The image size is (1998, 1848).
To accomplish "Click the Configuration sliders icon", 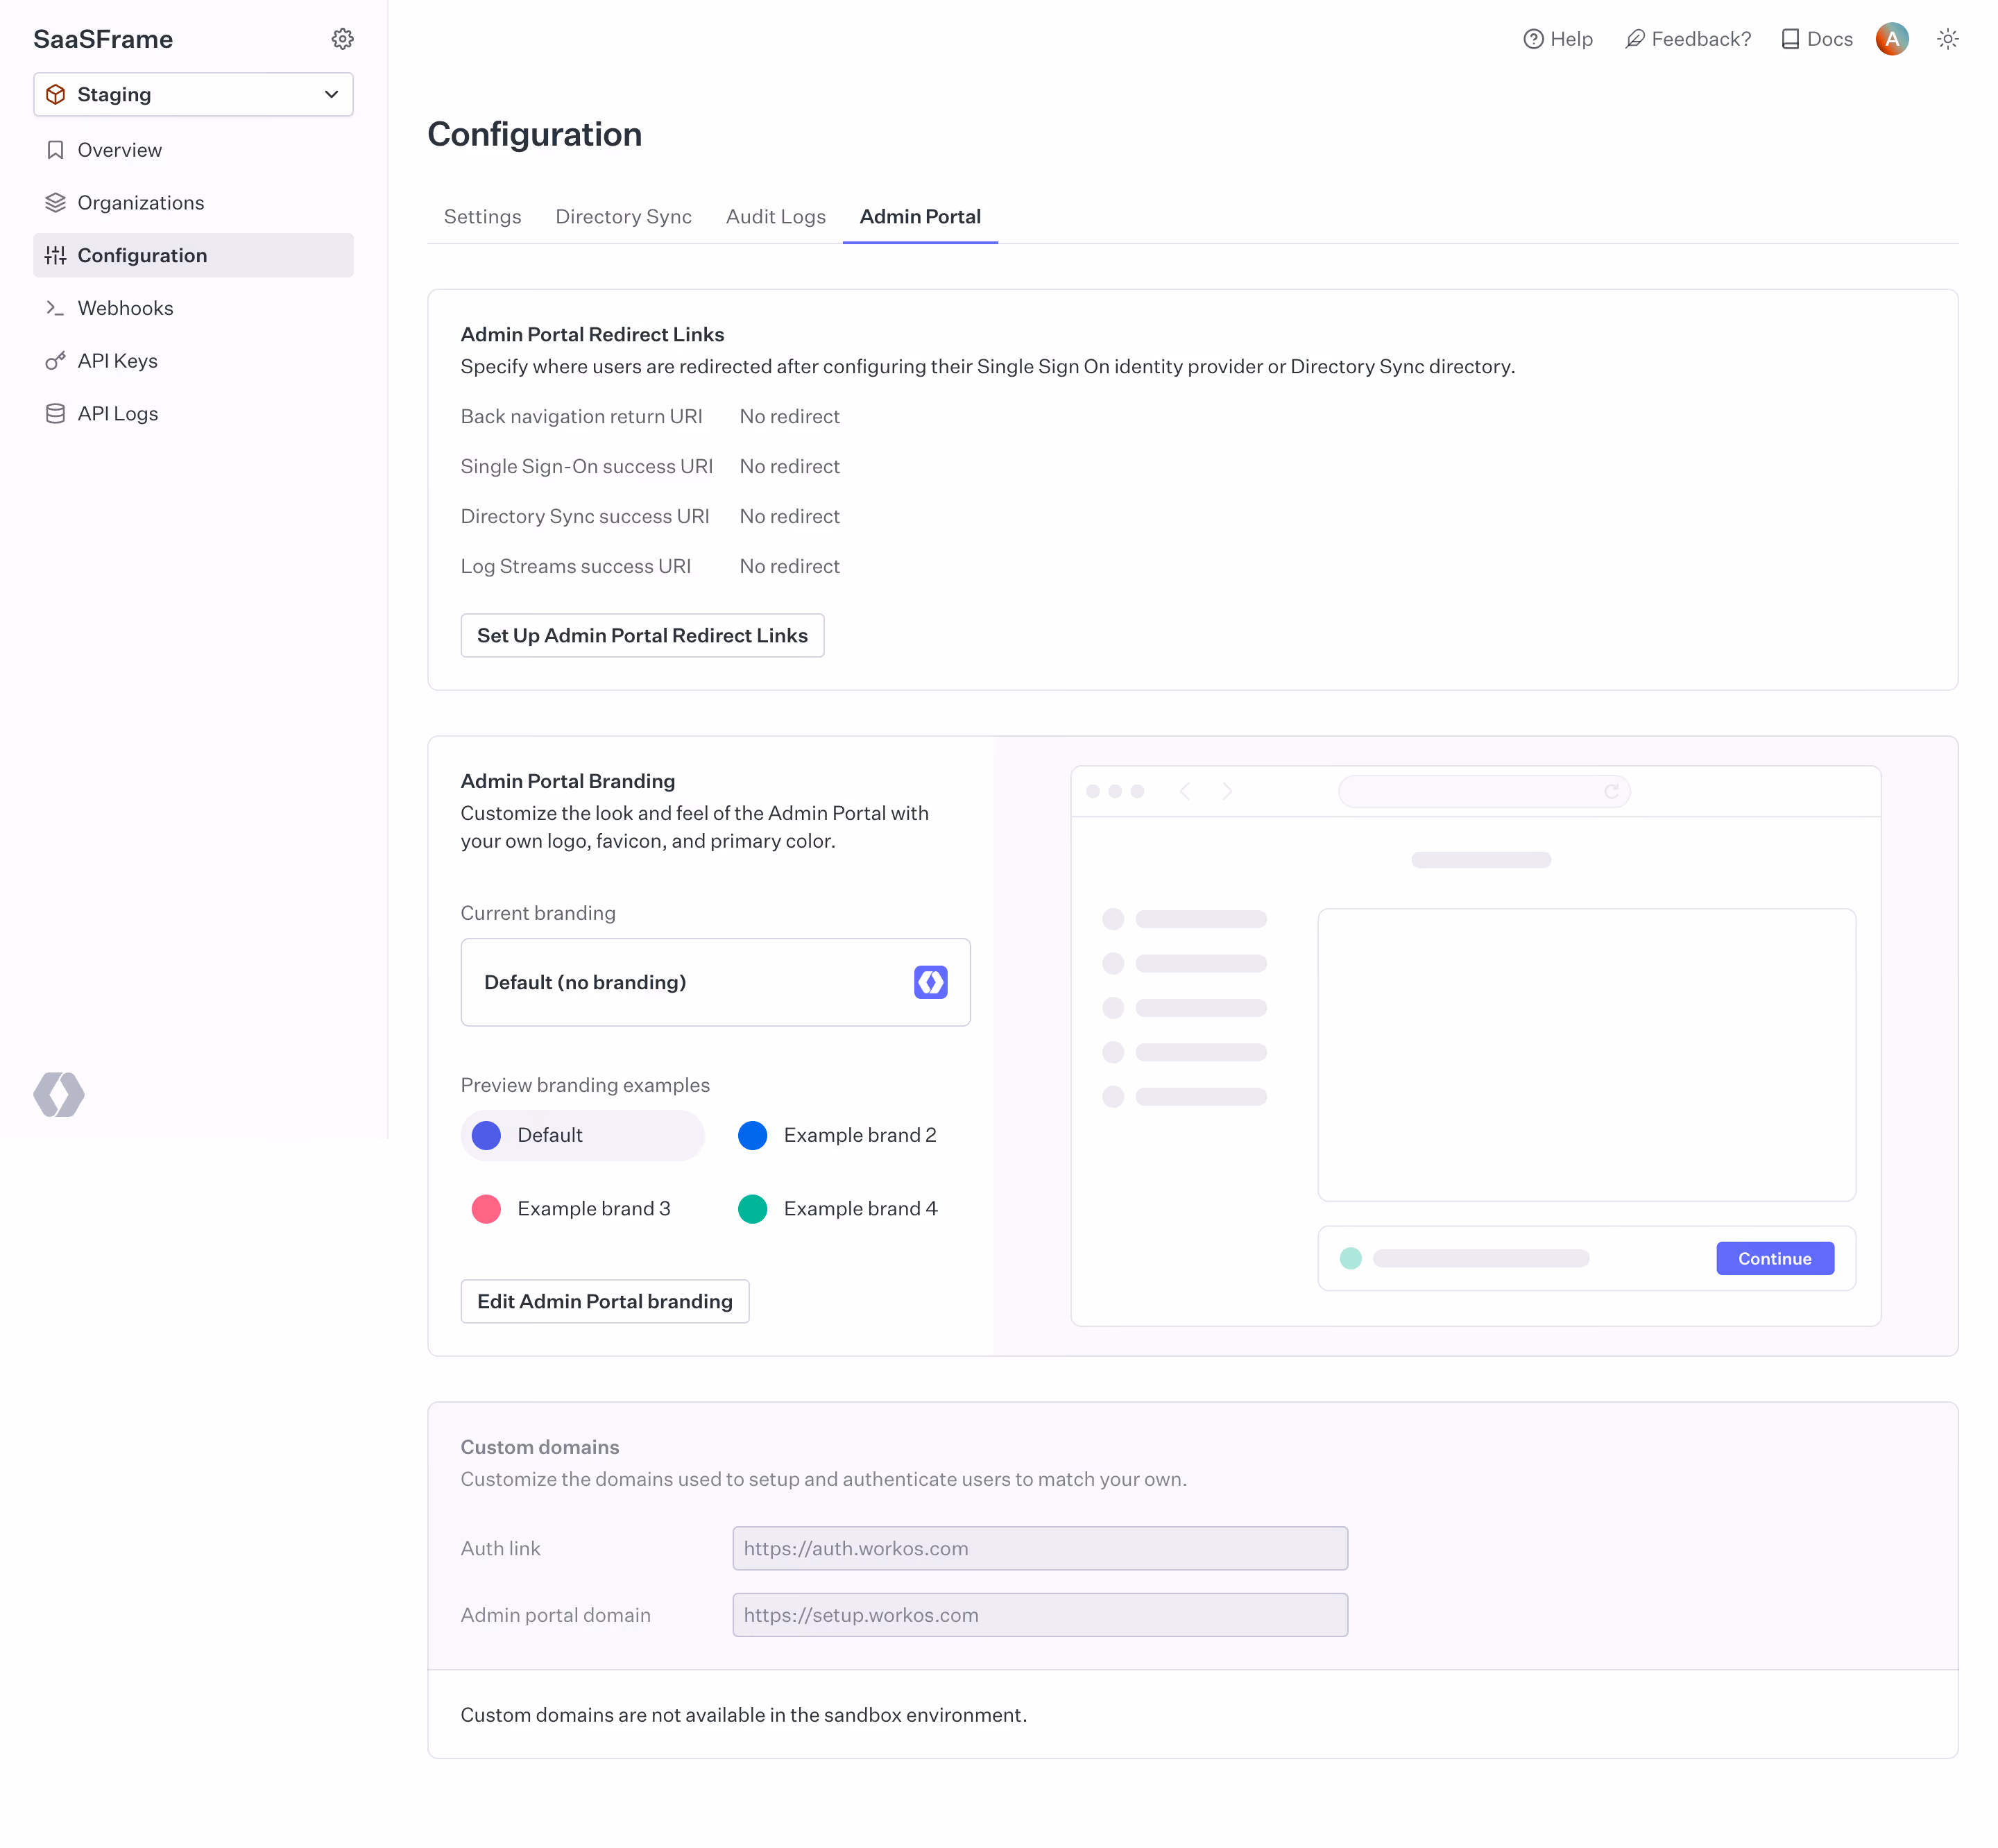I will tap(56, 255).
